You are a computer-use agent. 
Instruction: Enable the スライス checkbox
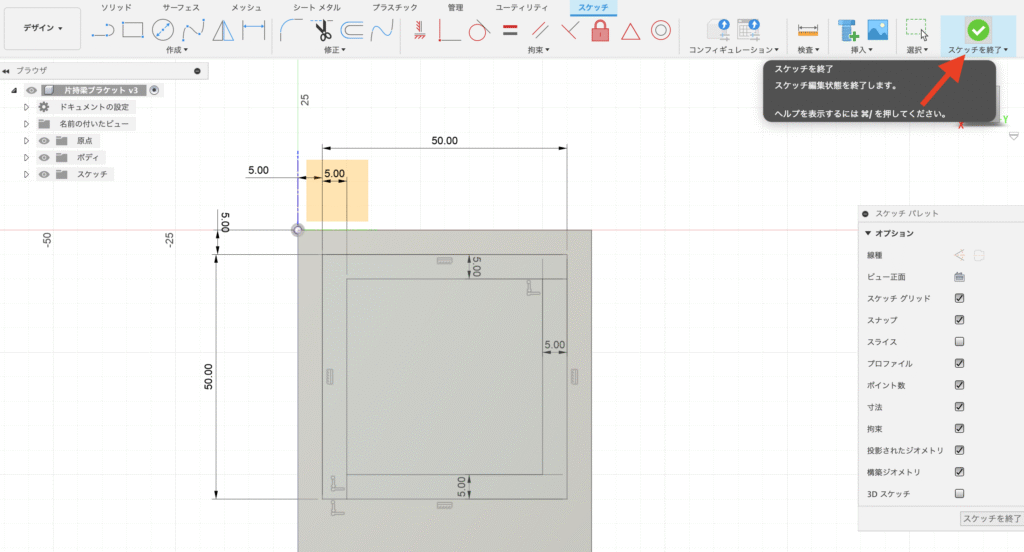[x=960, y=341]
